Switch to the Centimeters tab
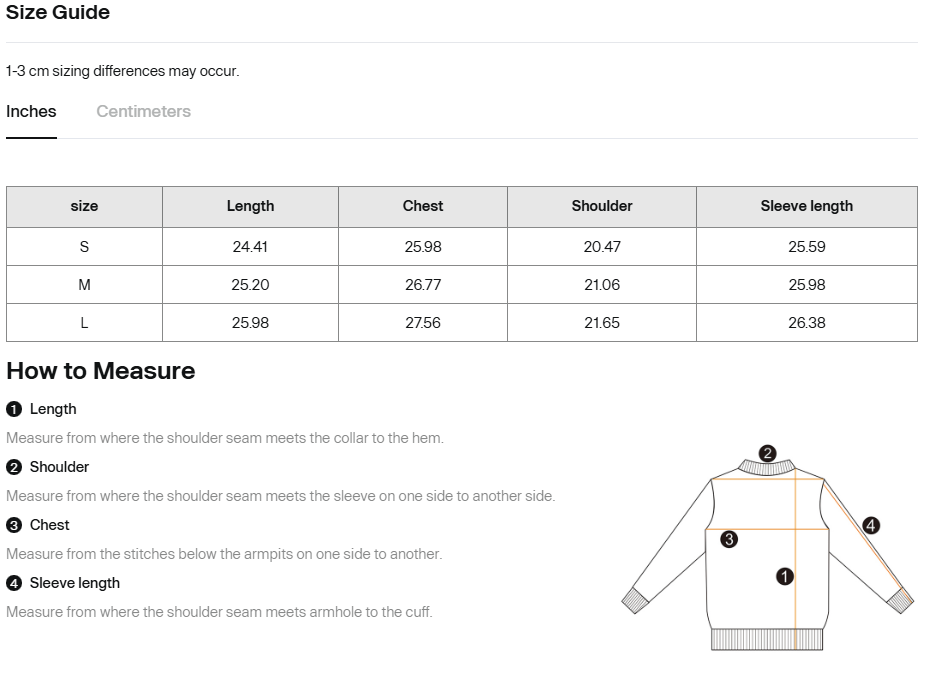Viewport: 927px width, 683px height. pyautogui.click(x=143, y=111)
